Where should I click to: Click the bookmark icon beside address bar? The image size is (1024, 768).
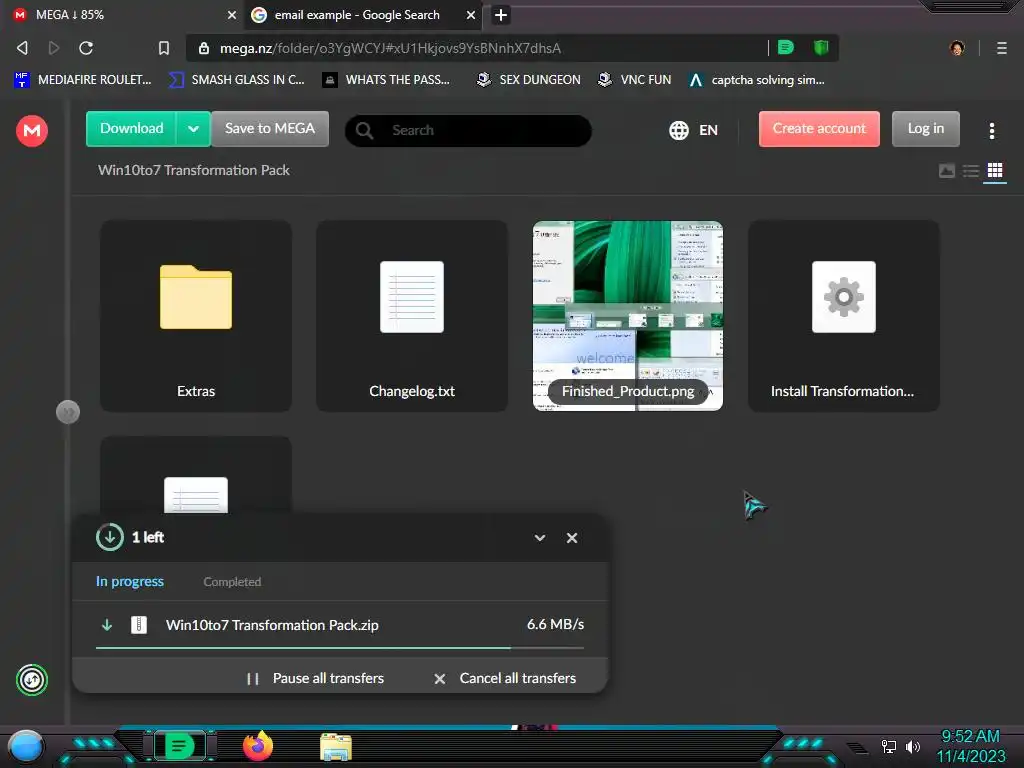click(164, 48)
